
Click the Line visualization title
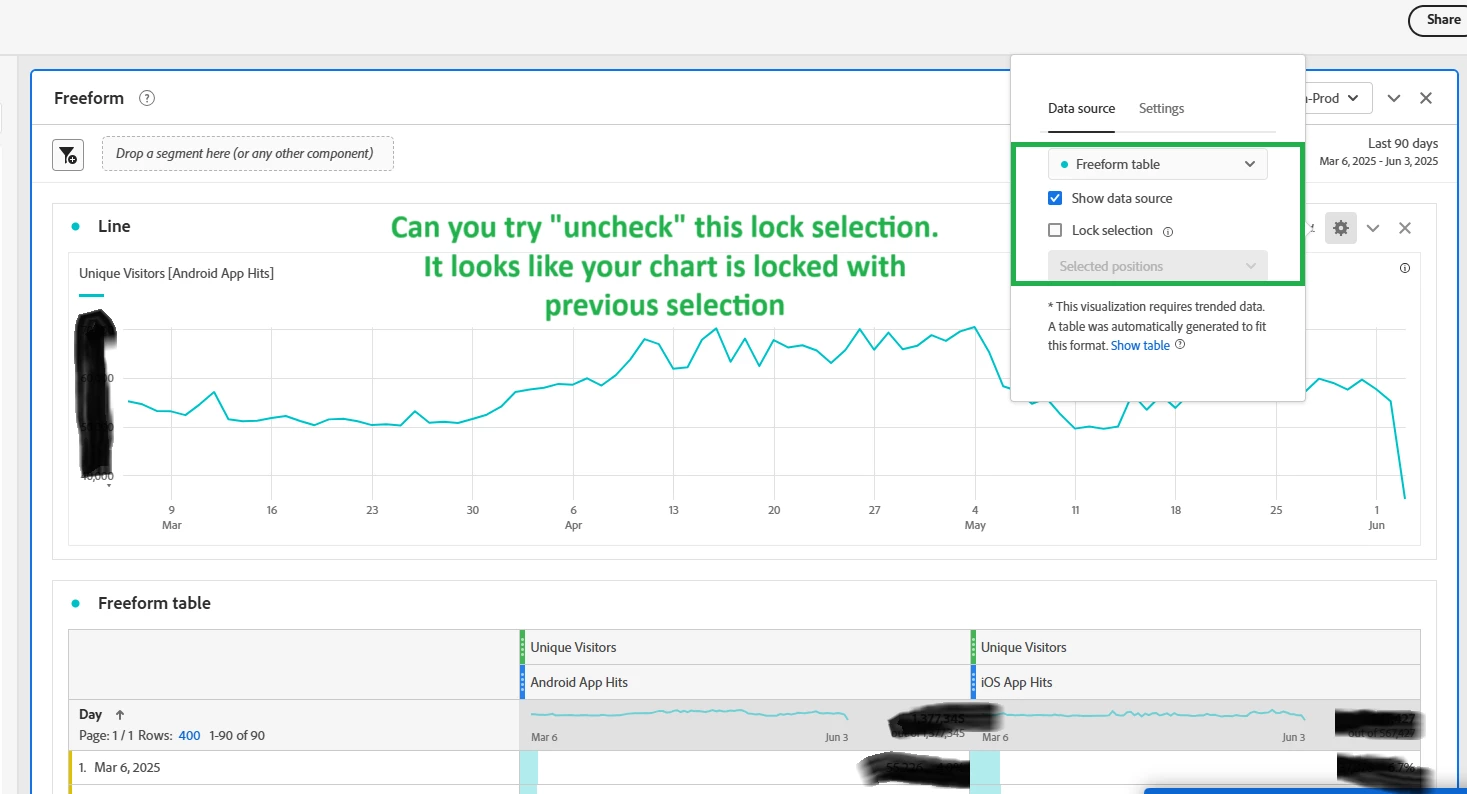click(x=114, y=227)
